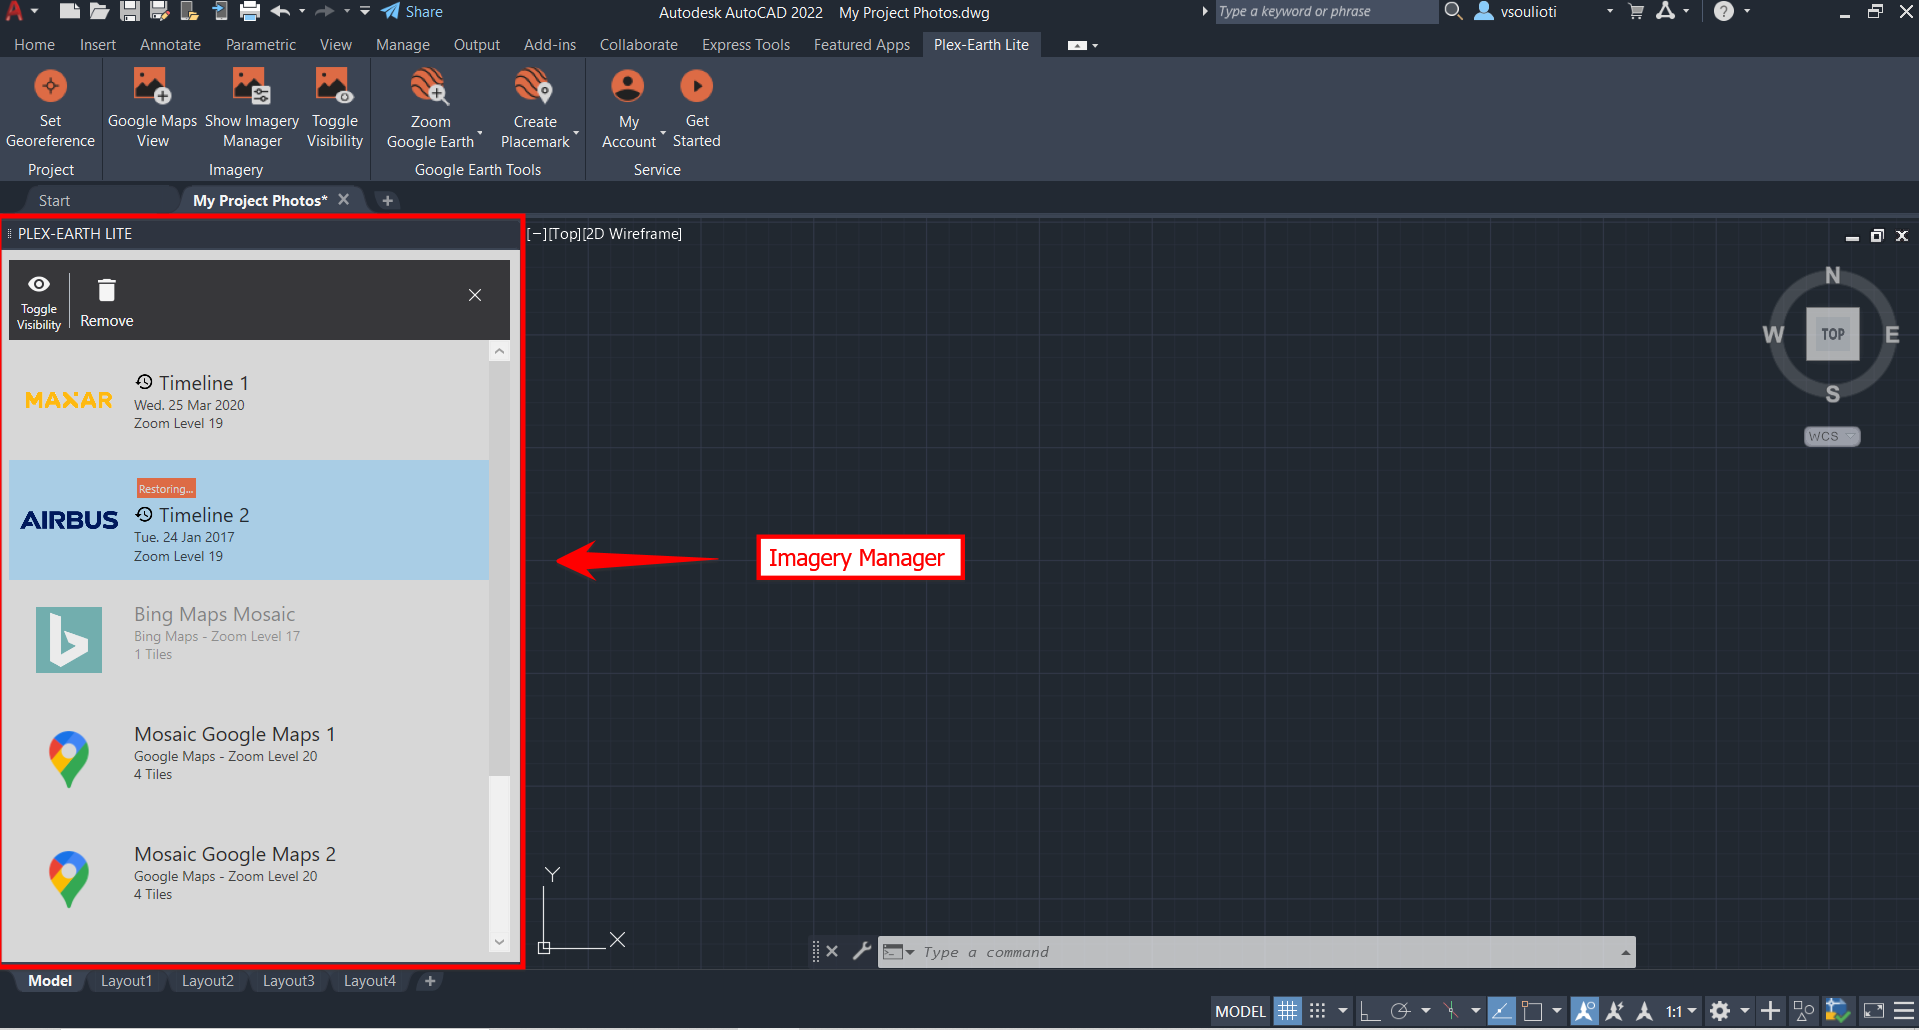Click the Get Started button
This screenshot has width=1919, height=1030.
click(697, 108)
